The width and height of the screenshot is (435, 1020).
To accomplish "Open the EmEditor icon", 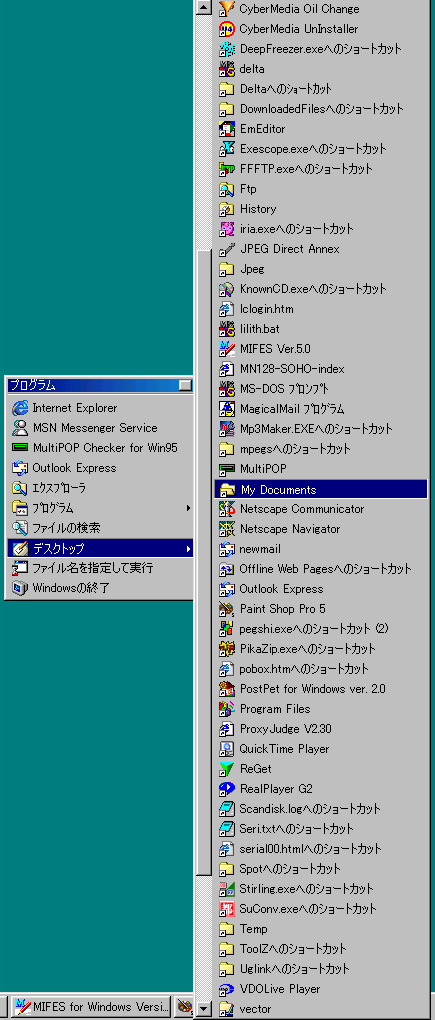I will pos(226,129).
